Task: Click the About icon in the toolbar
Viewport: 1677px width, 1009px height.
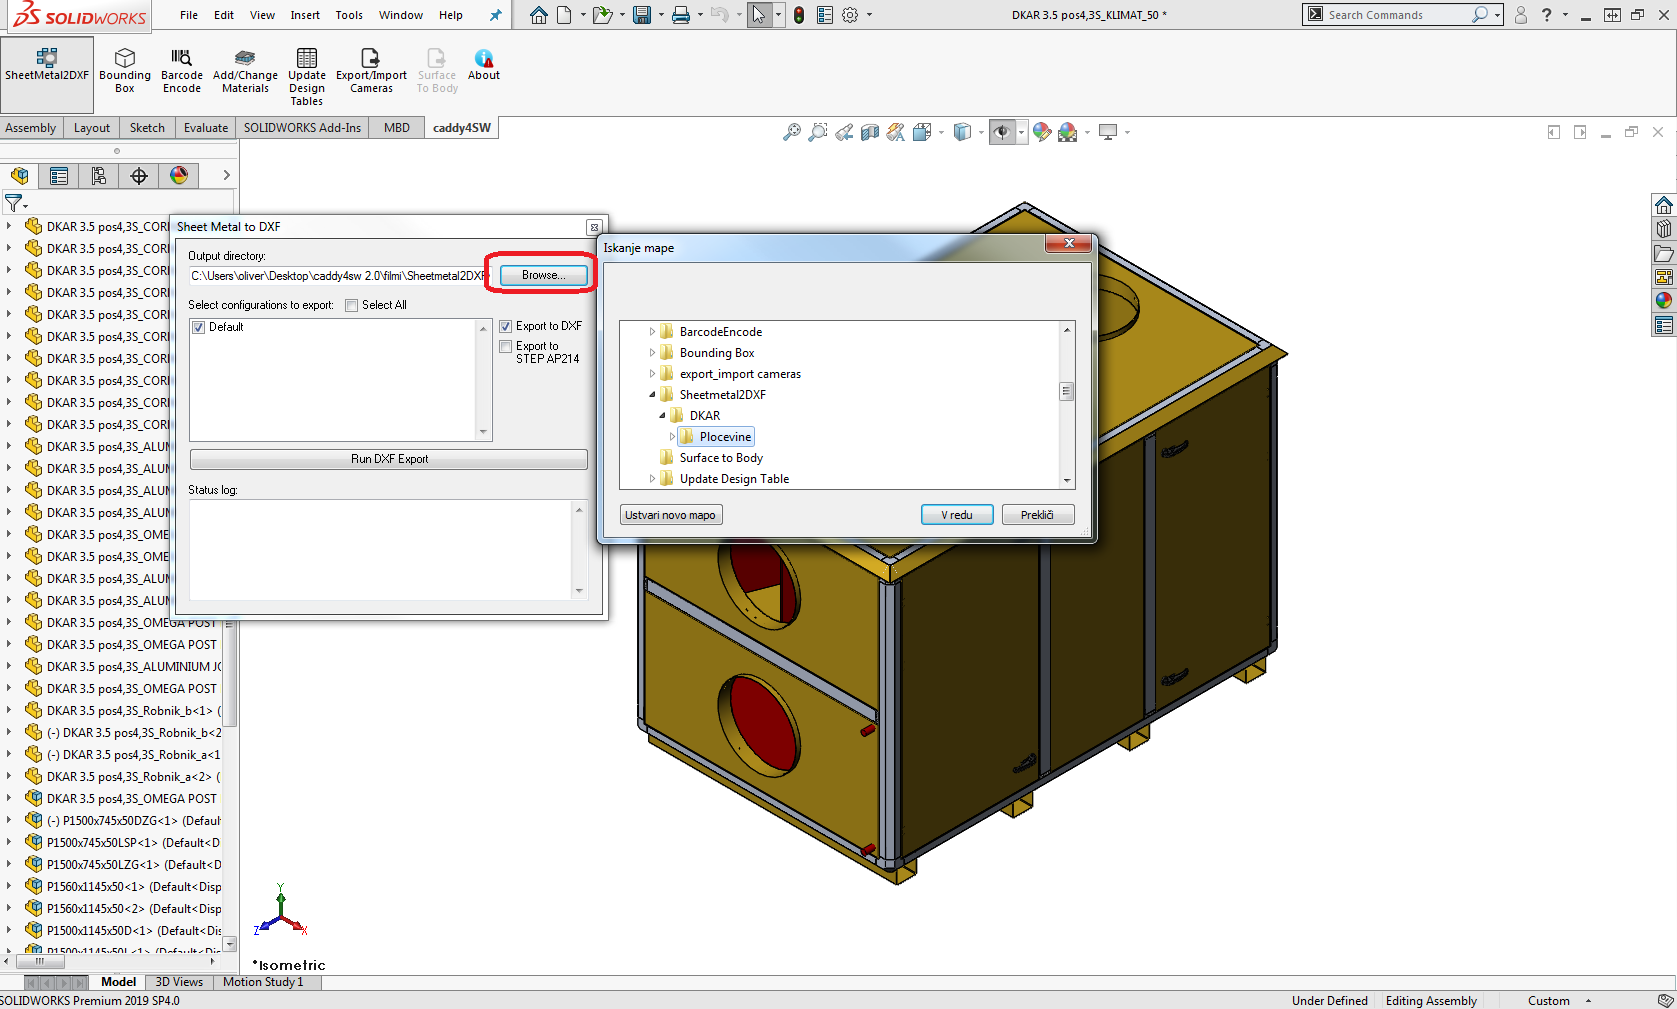Action: 484,66
